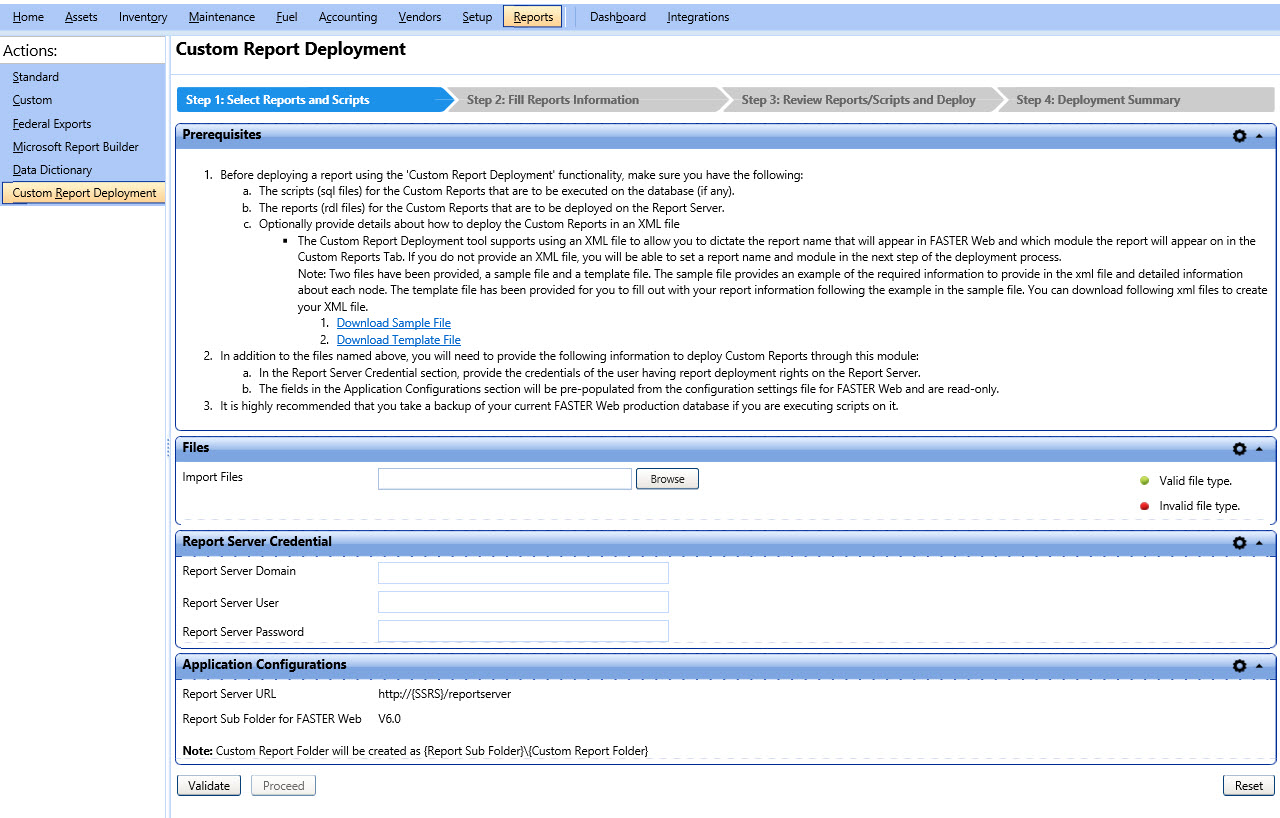Click the Validate button
The width and height of the screenshot is (1280, 818).
209,786
